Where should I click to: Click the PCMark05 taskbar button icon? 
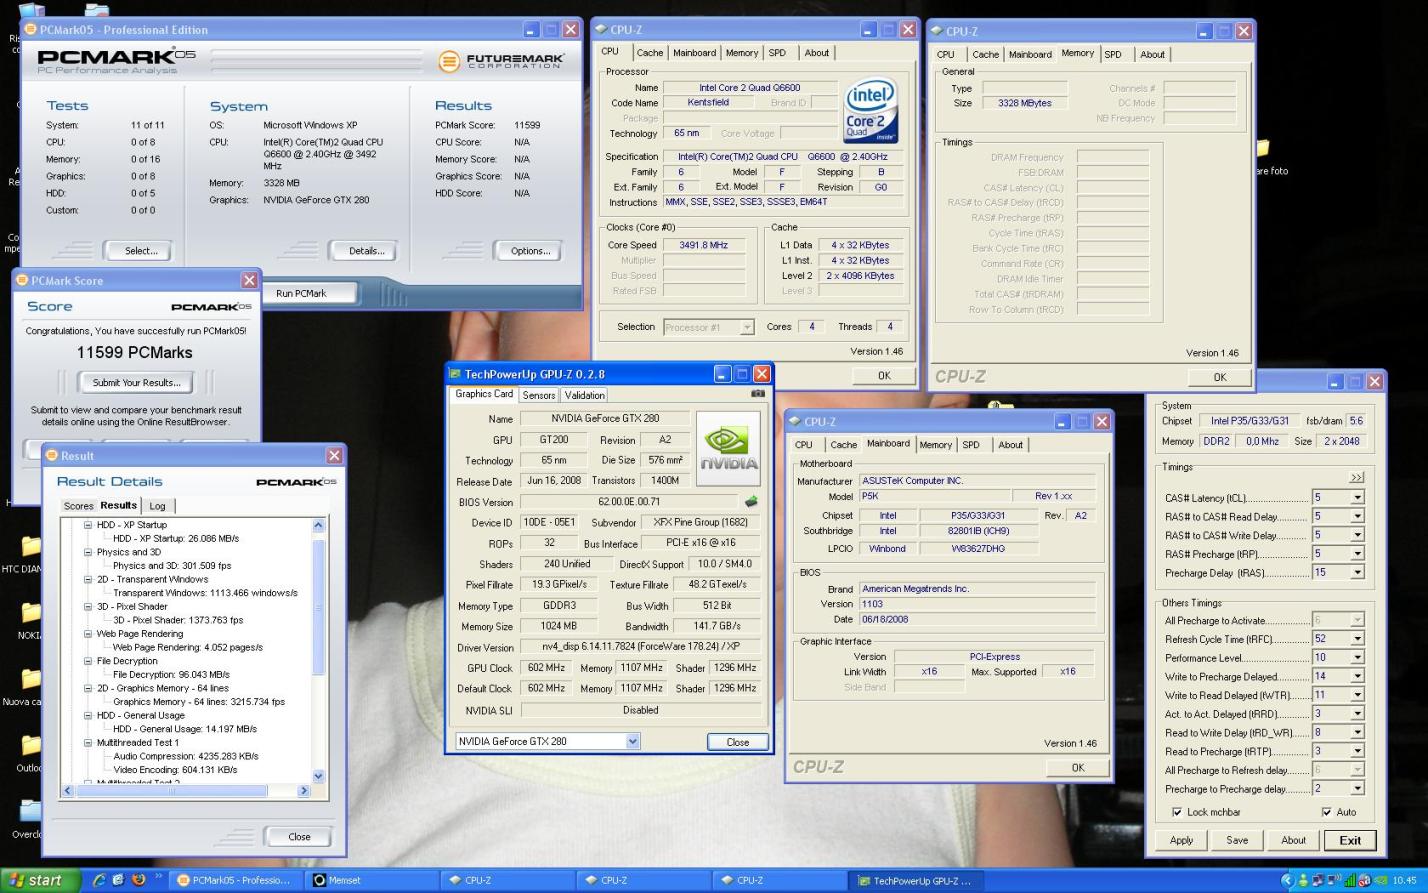tap(183, 880)
